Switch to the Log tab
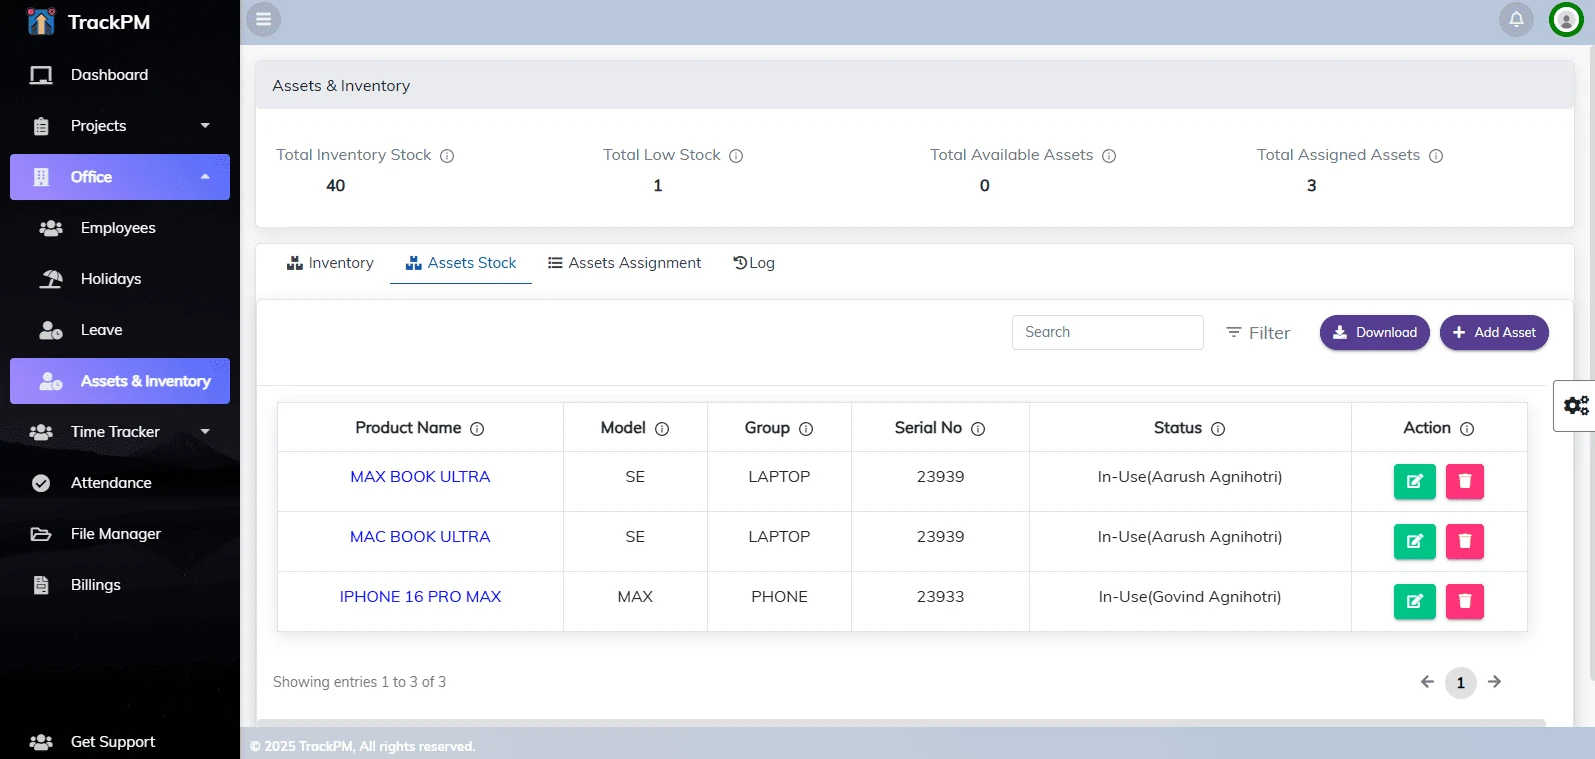Viewport: 1595px width, 759px height. [x=754, y=263]
